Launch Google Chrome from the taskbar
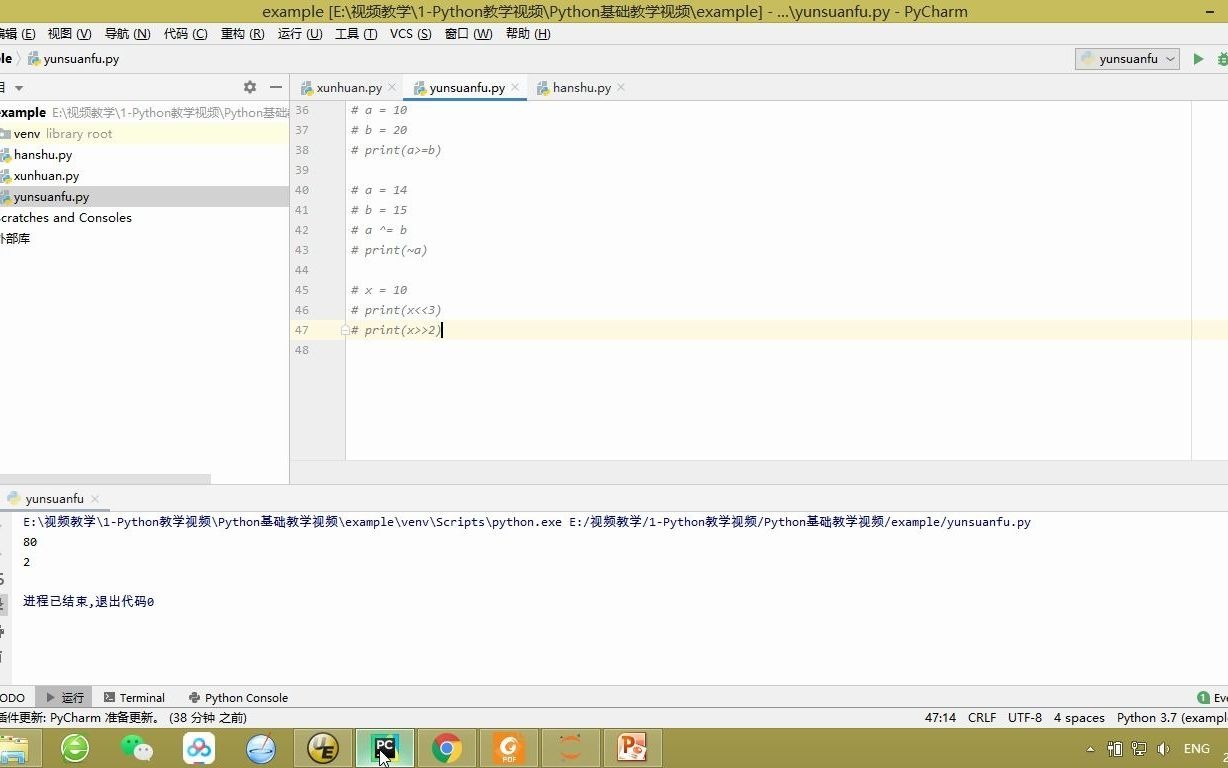The height and width of the screenshot is (768, 1228). [x=446, y=748]
